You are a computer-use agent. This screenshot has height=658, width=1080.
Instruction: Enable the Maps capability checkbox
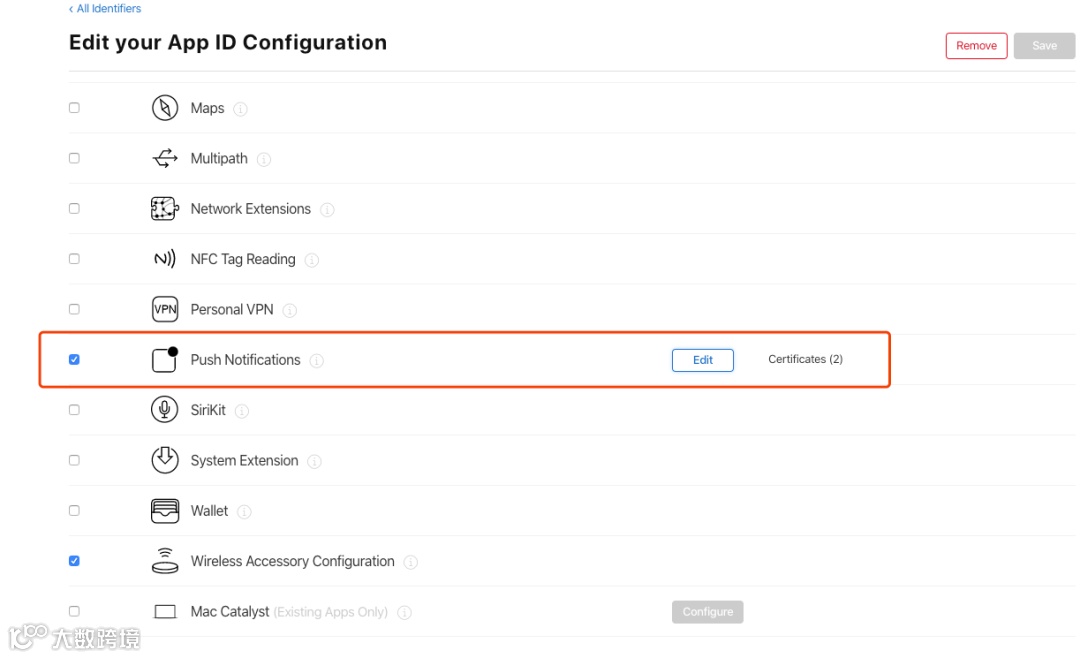tap(74, 108)
